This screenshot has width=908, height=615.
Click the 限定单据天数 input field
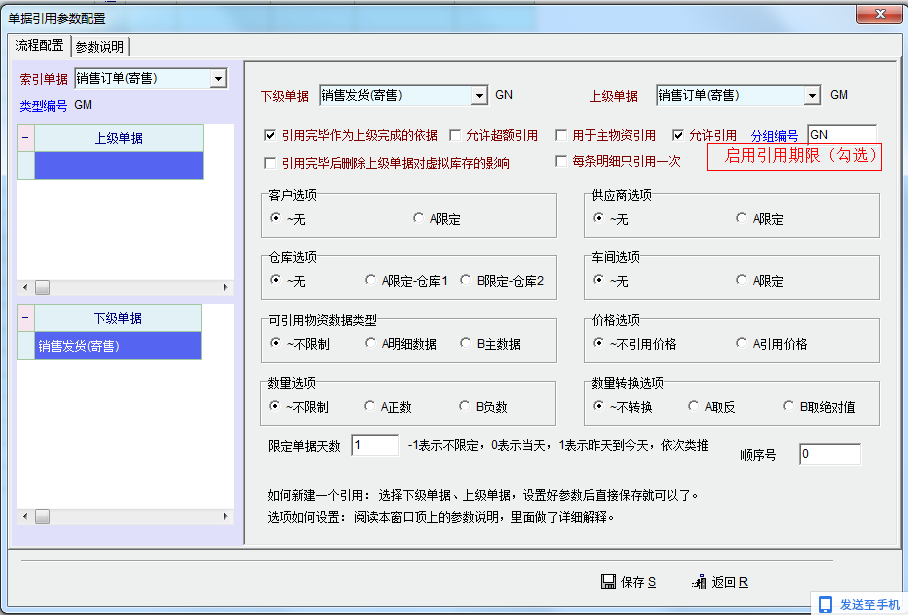coord(375,445)
